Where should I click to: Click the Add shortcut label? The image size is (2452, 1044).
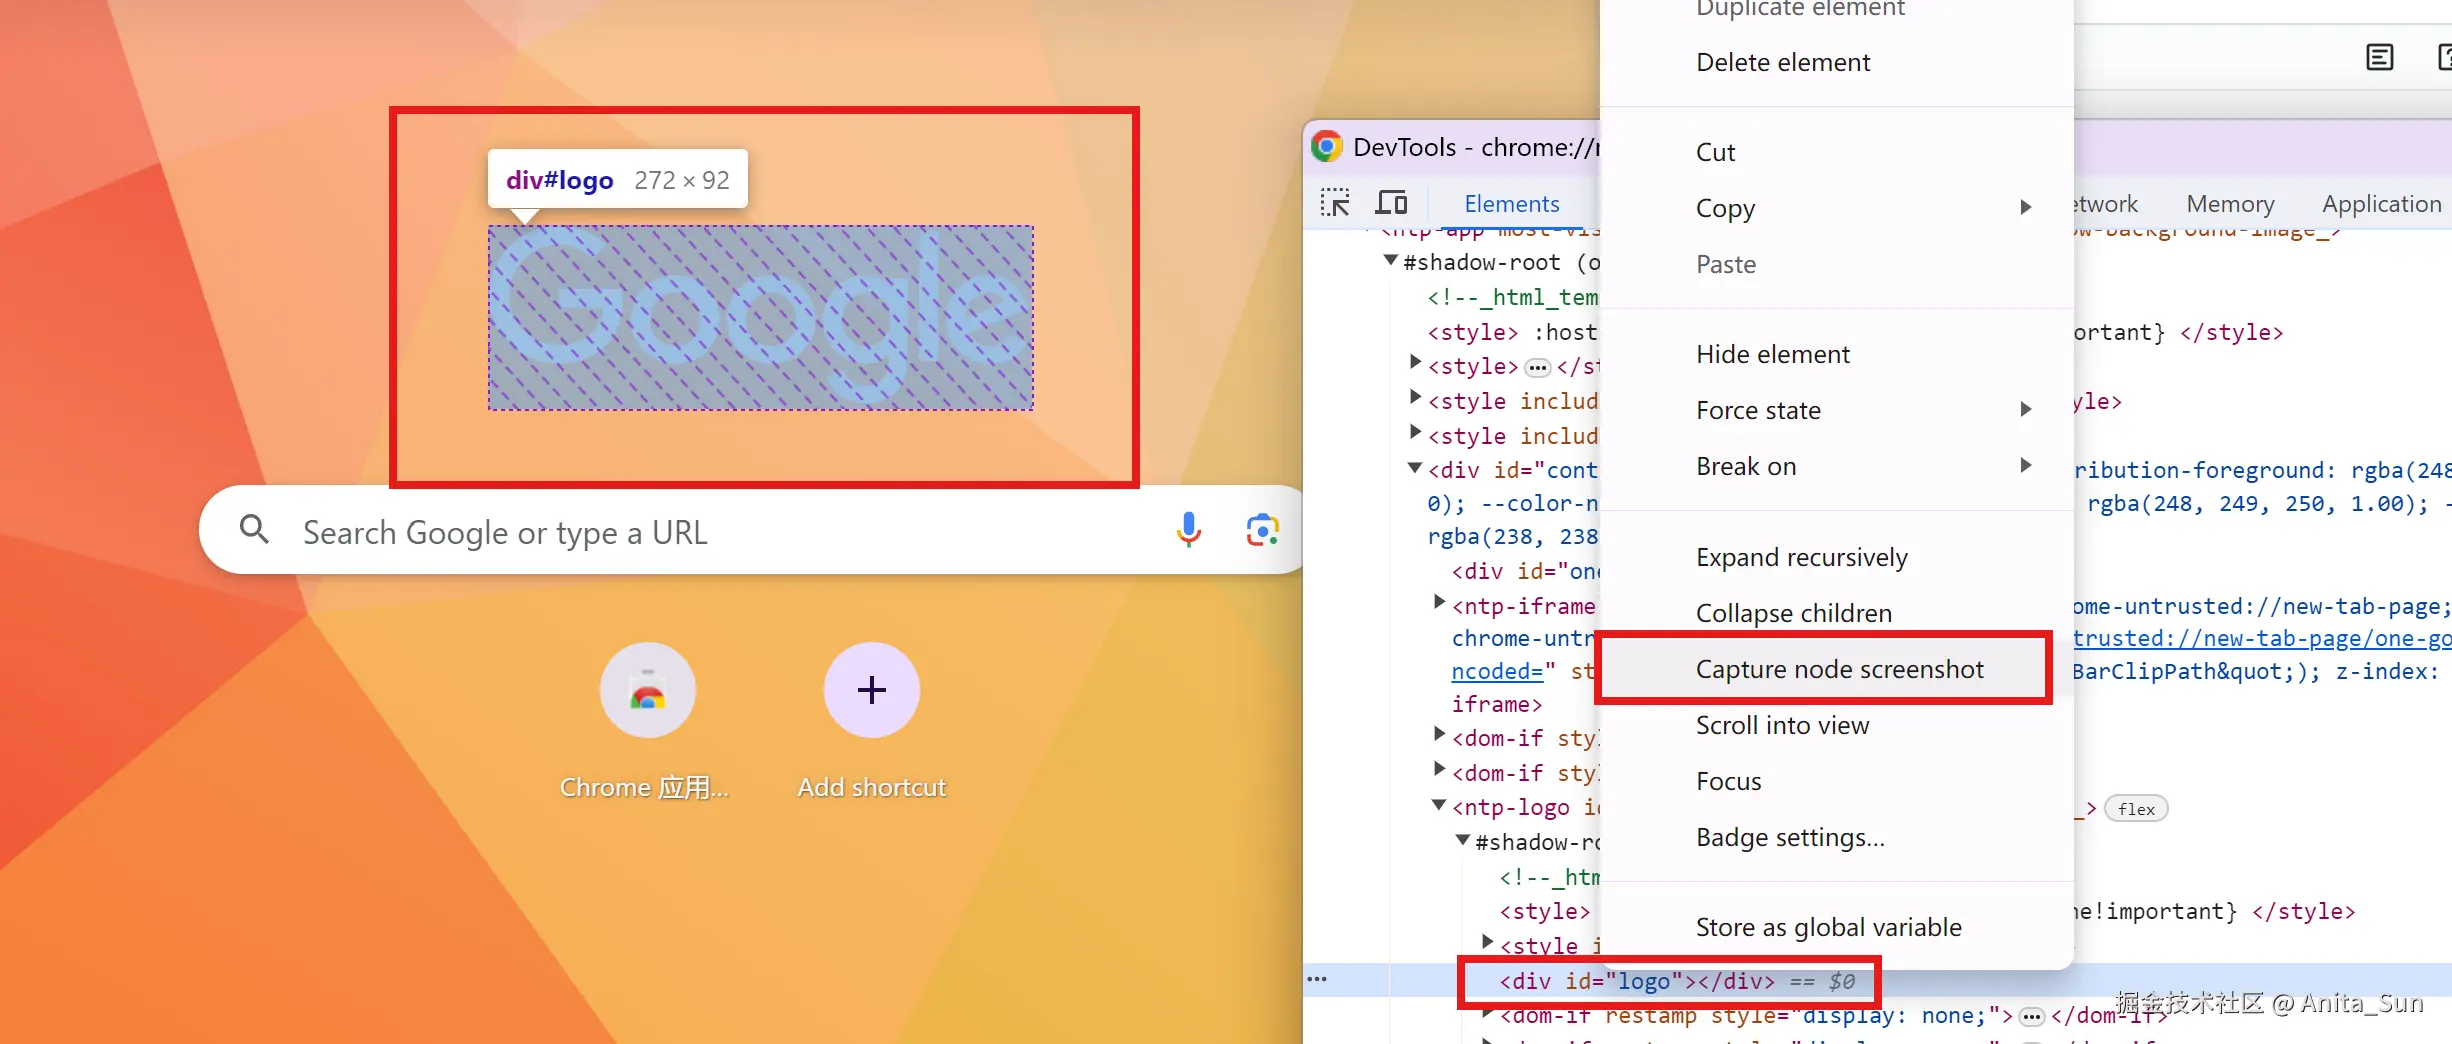[871, 788]
